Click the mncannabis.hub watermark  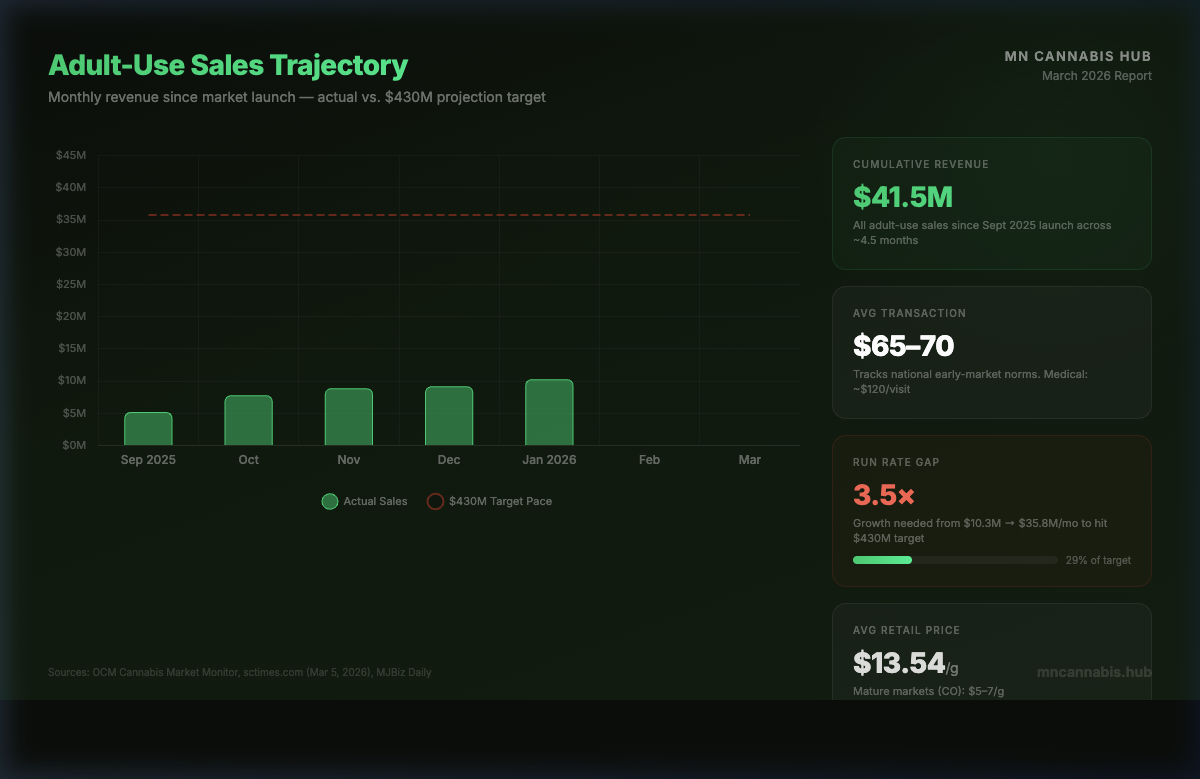(x=1094, y=672)
